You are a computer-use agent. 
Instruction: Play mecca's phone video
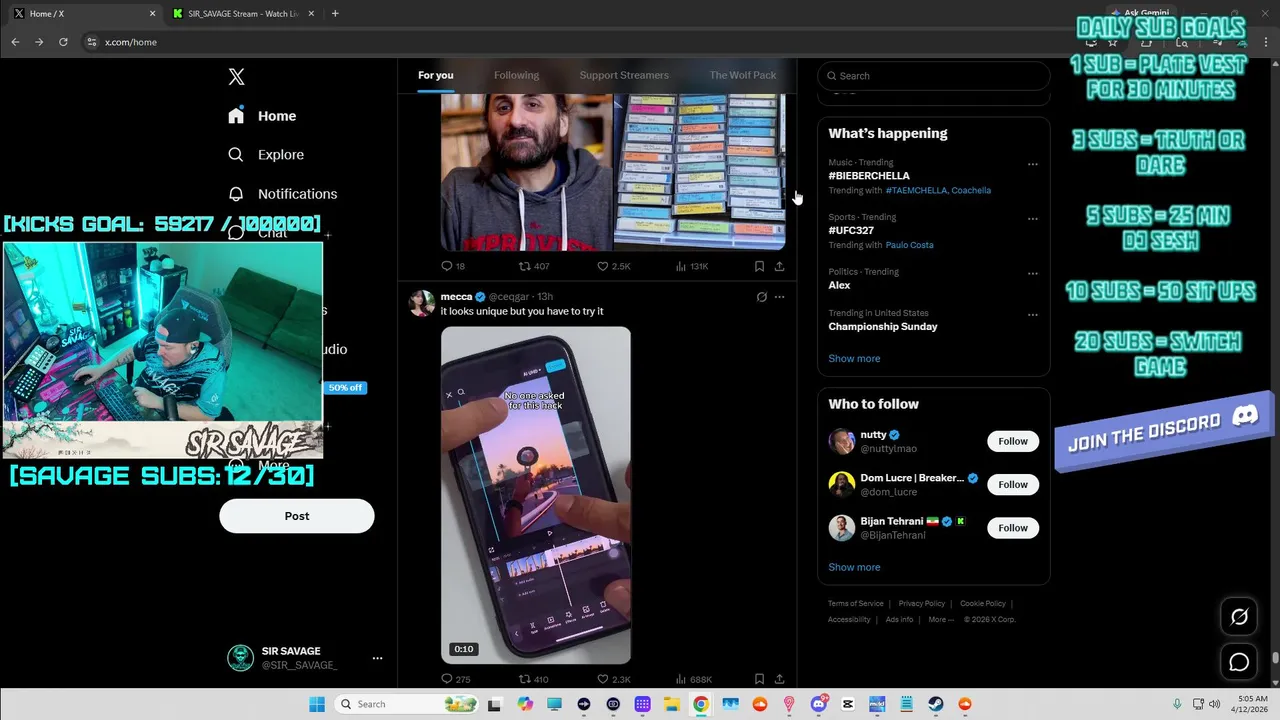pos(536,495)
